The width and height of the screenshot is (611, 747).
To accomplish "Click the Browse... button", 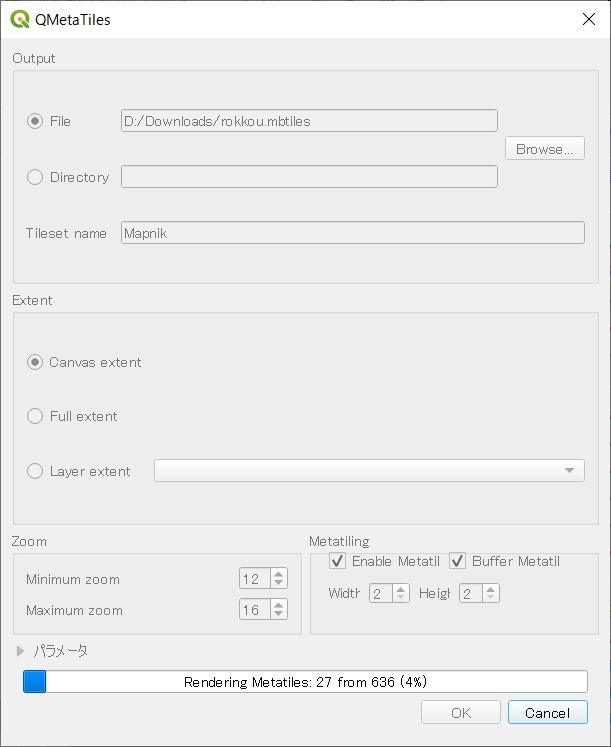I will click(544, 149).
